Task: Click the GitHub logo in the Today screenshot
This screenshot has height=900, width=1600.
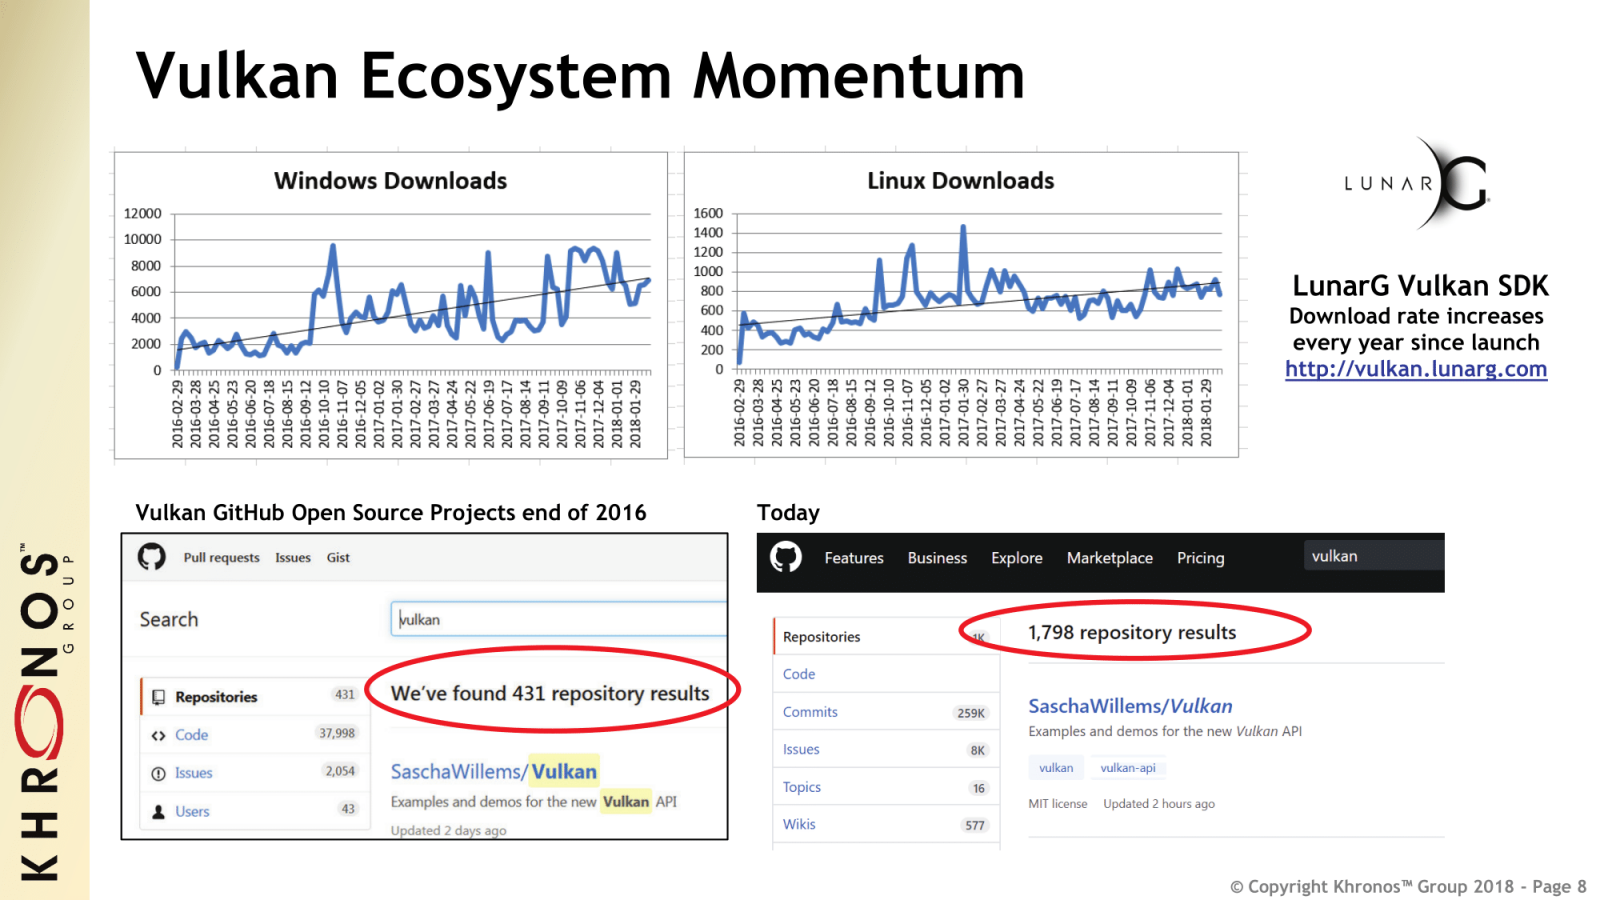Action: 786,557
